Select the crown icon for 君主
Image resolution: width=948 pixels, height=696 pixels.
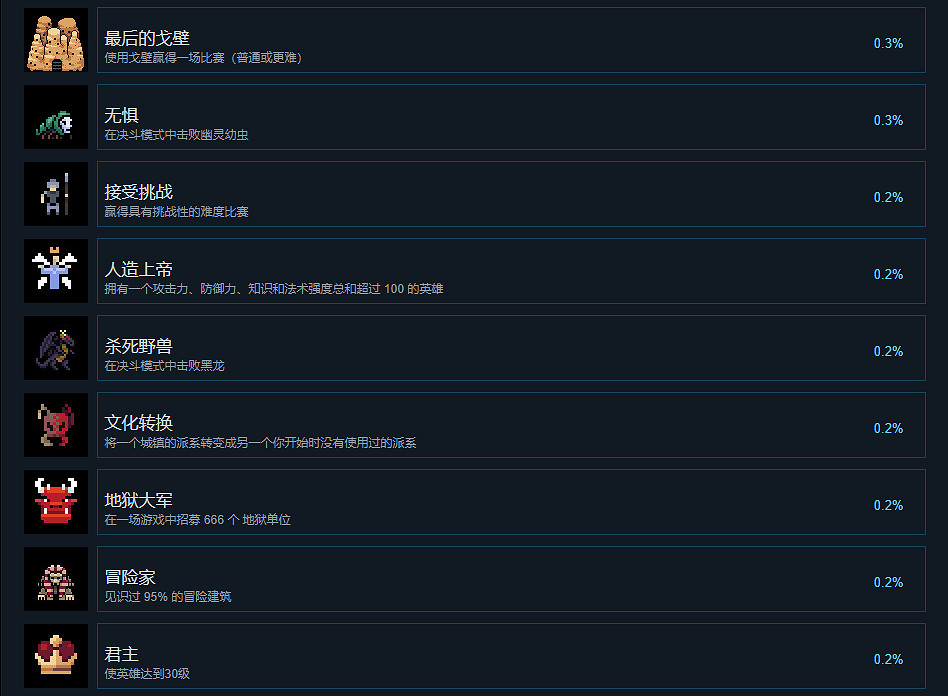56,656
